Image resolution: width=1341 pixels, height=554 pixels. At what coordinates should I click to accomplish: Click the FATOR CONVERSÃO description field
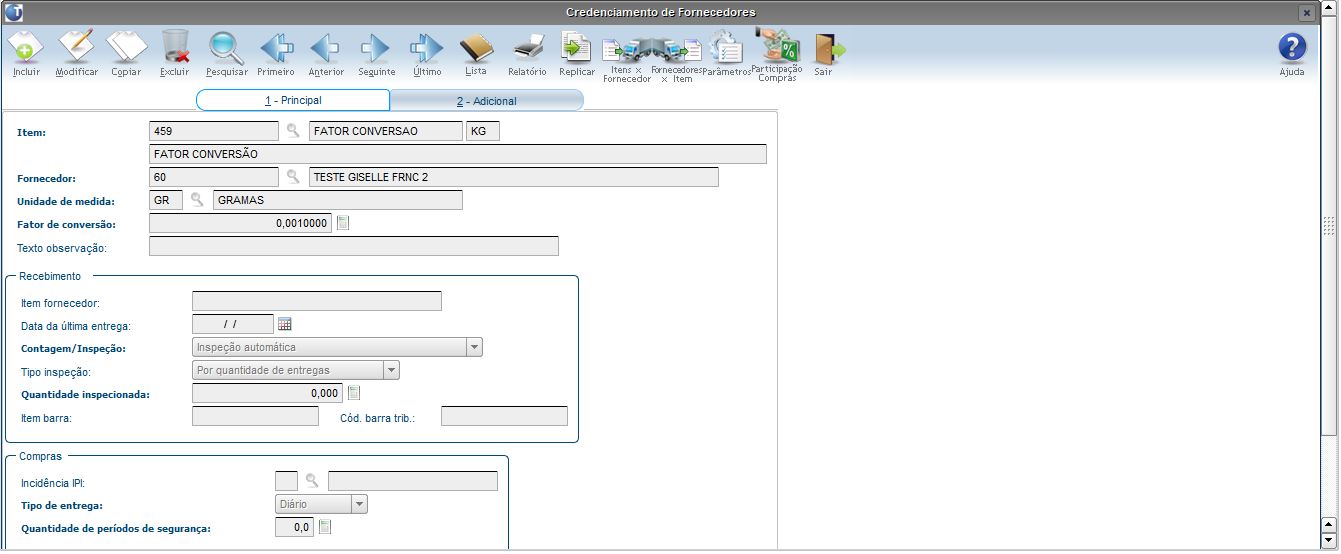[x=458, y=154]
